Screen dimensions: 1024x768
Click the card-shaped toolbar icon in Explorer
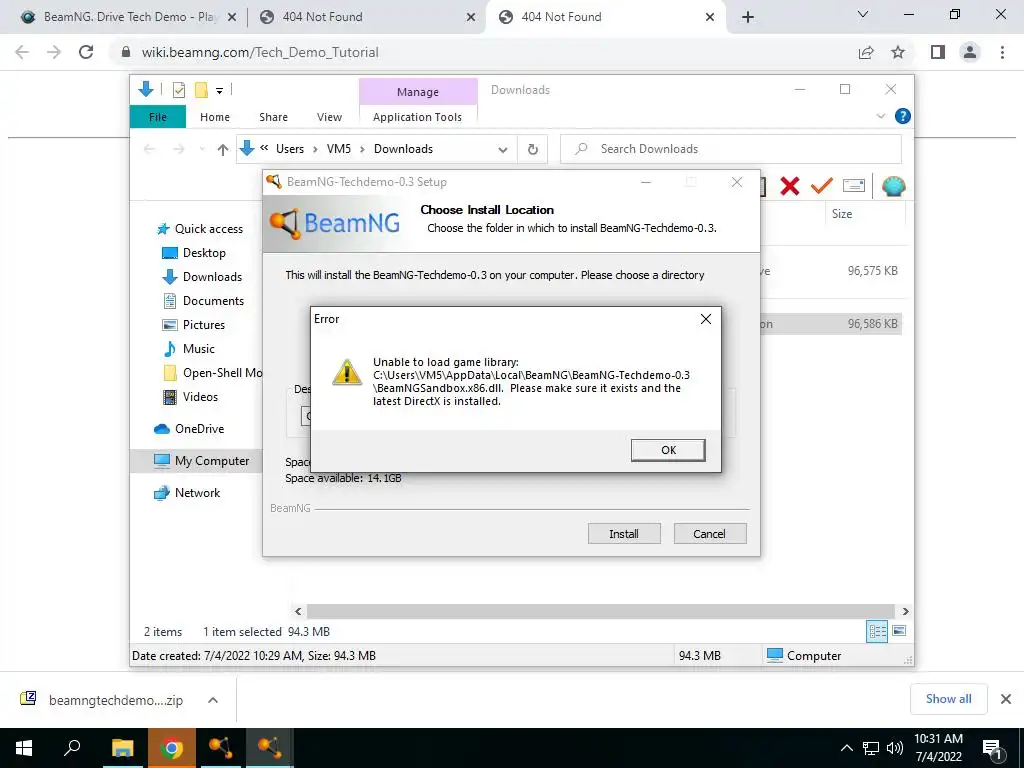(854, 186)
